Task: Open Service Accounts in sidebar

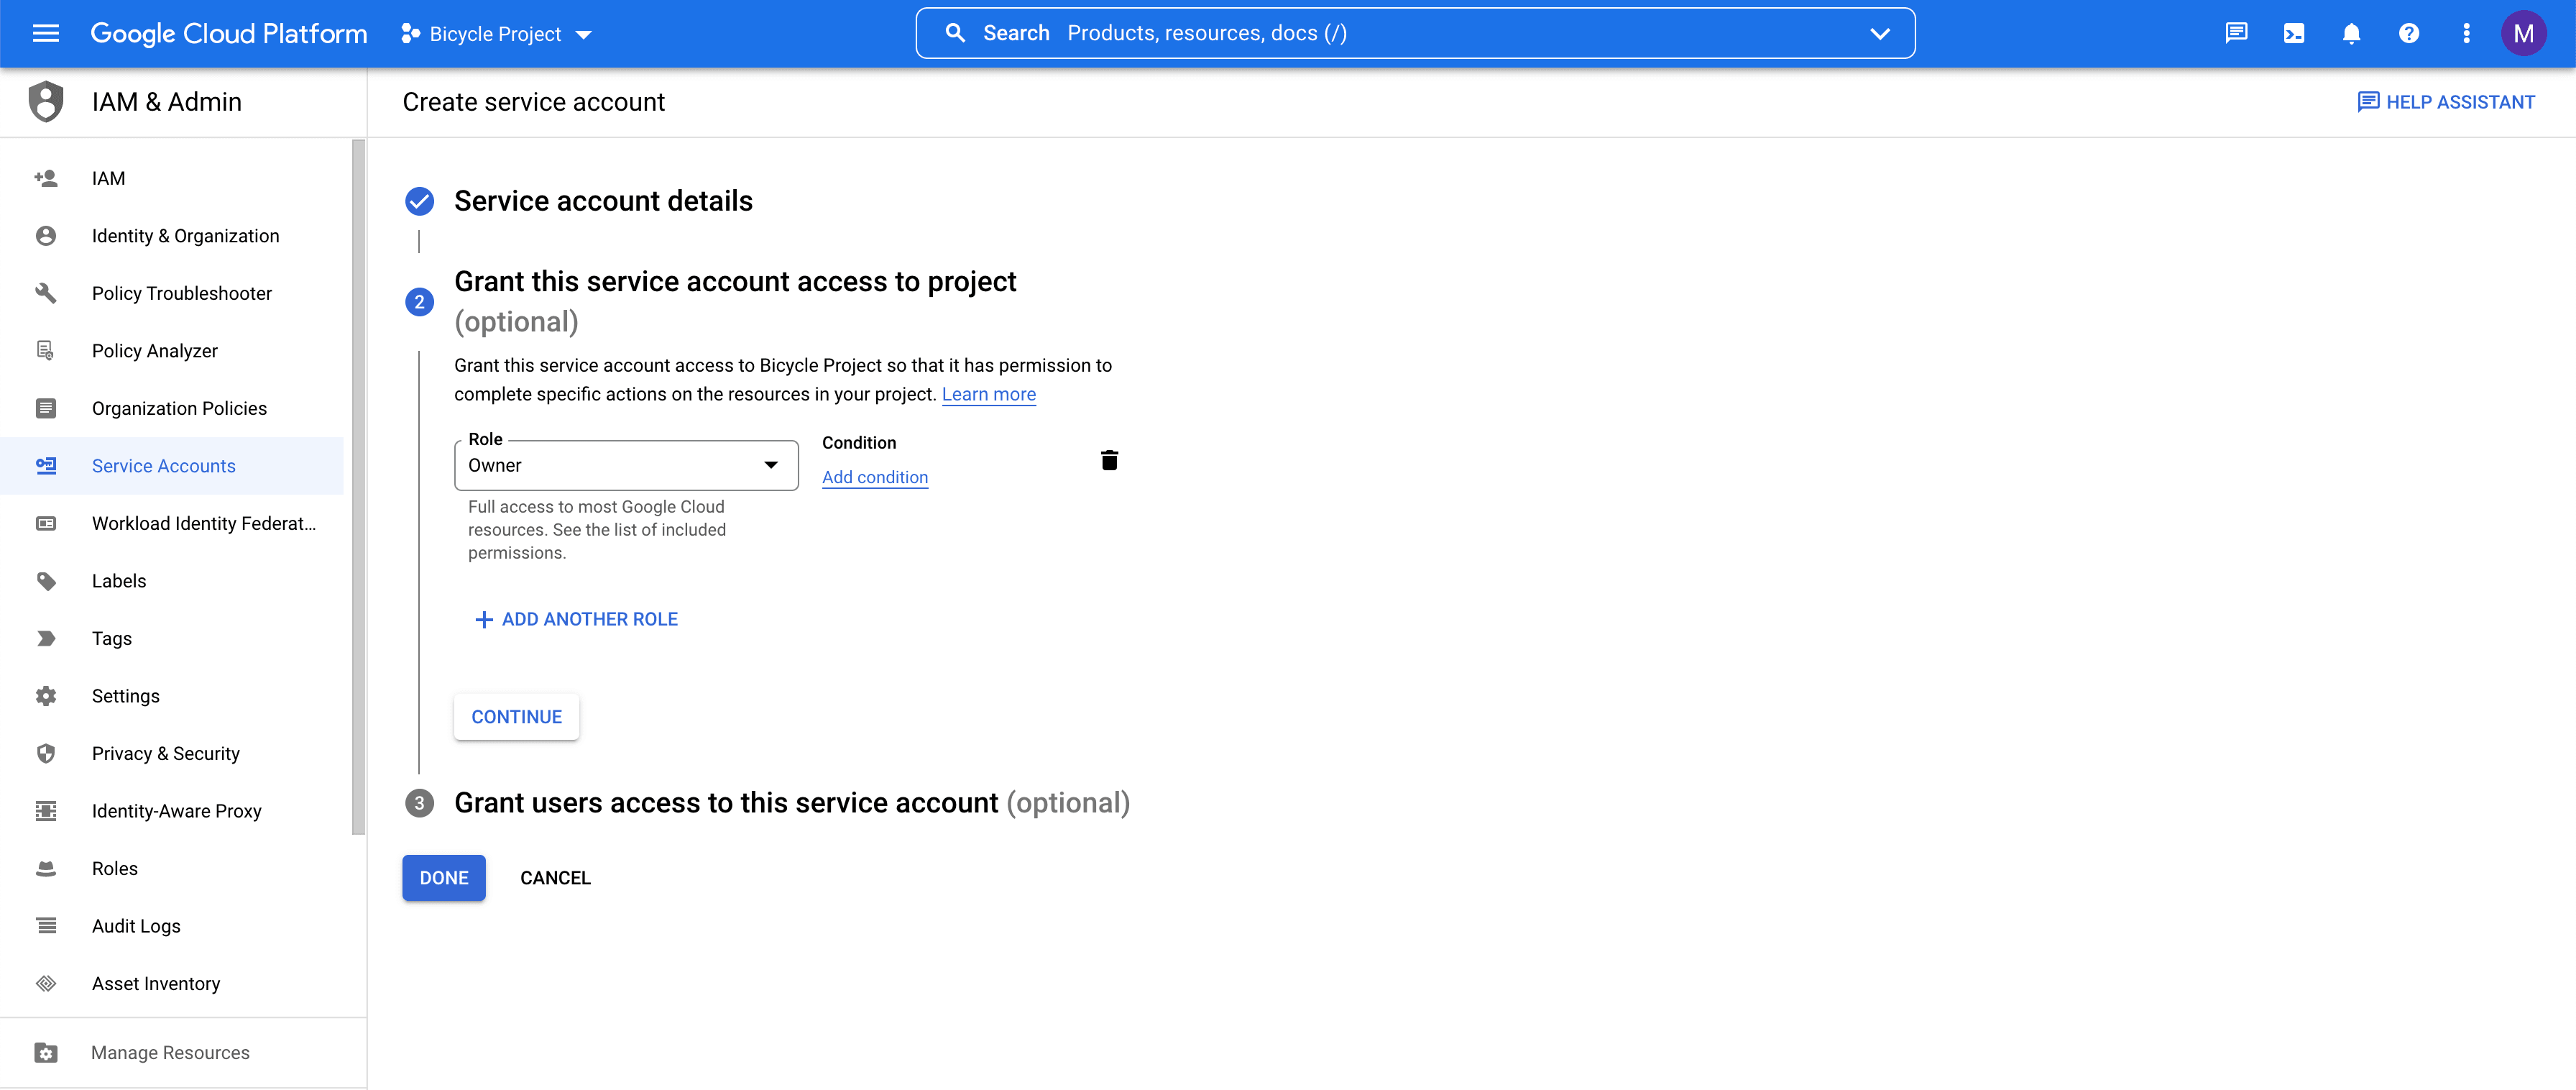Action: pos(164,466)
